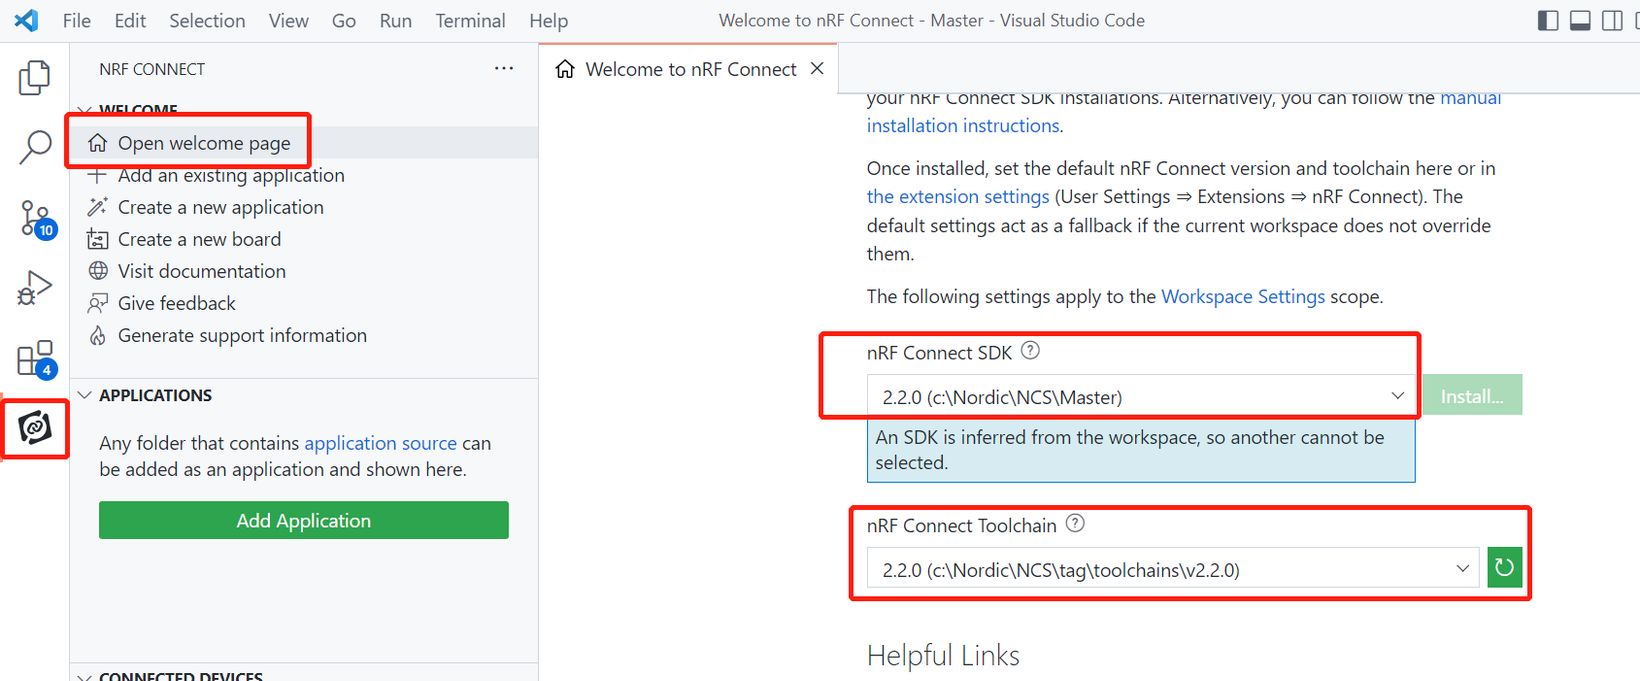
Task: Open the Search view icon
Action: click(x=34, y=147)
